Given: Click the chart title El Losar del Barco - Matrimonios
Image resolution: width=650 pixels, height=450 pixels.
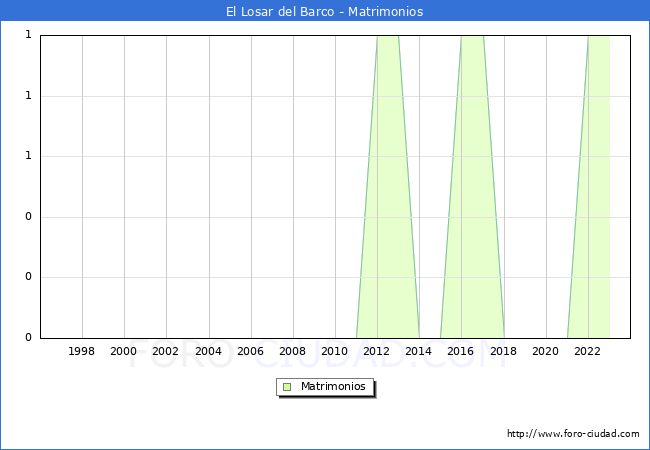Looking at the screenshot, I should click(x=325, y=11).
